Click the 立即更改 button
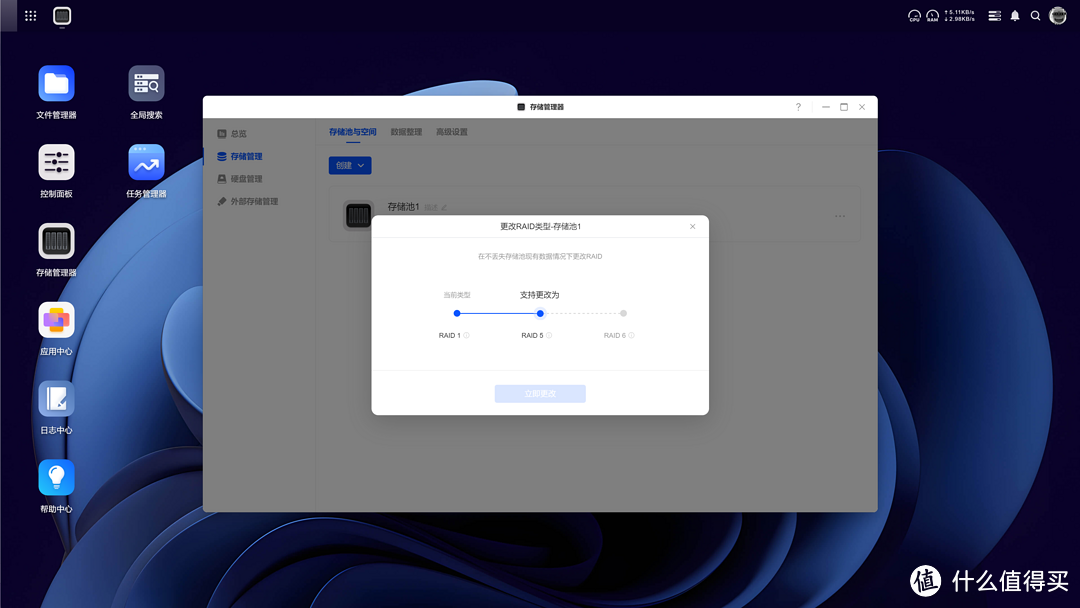Screen dimensions: 1080x608 [540, 394]
